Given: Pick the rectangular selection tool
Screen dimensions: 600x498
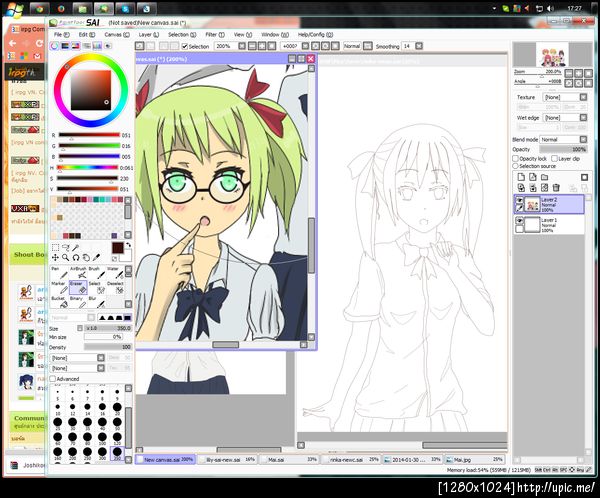Looking at the screenshot, I should [55, 248].
